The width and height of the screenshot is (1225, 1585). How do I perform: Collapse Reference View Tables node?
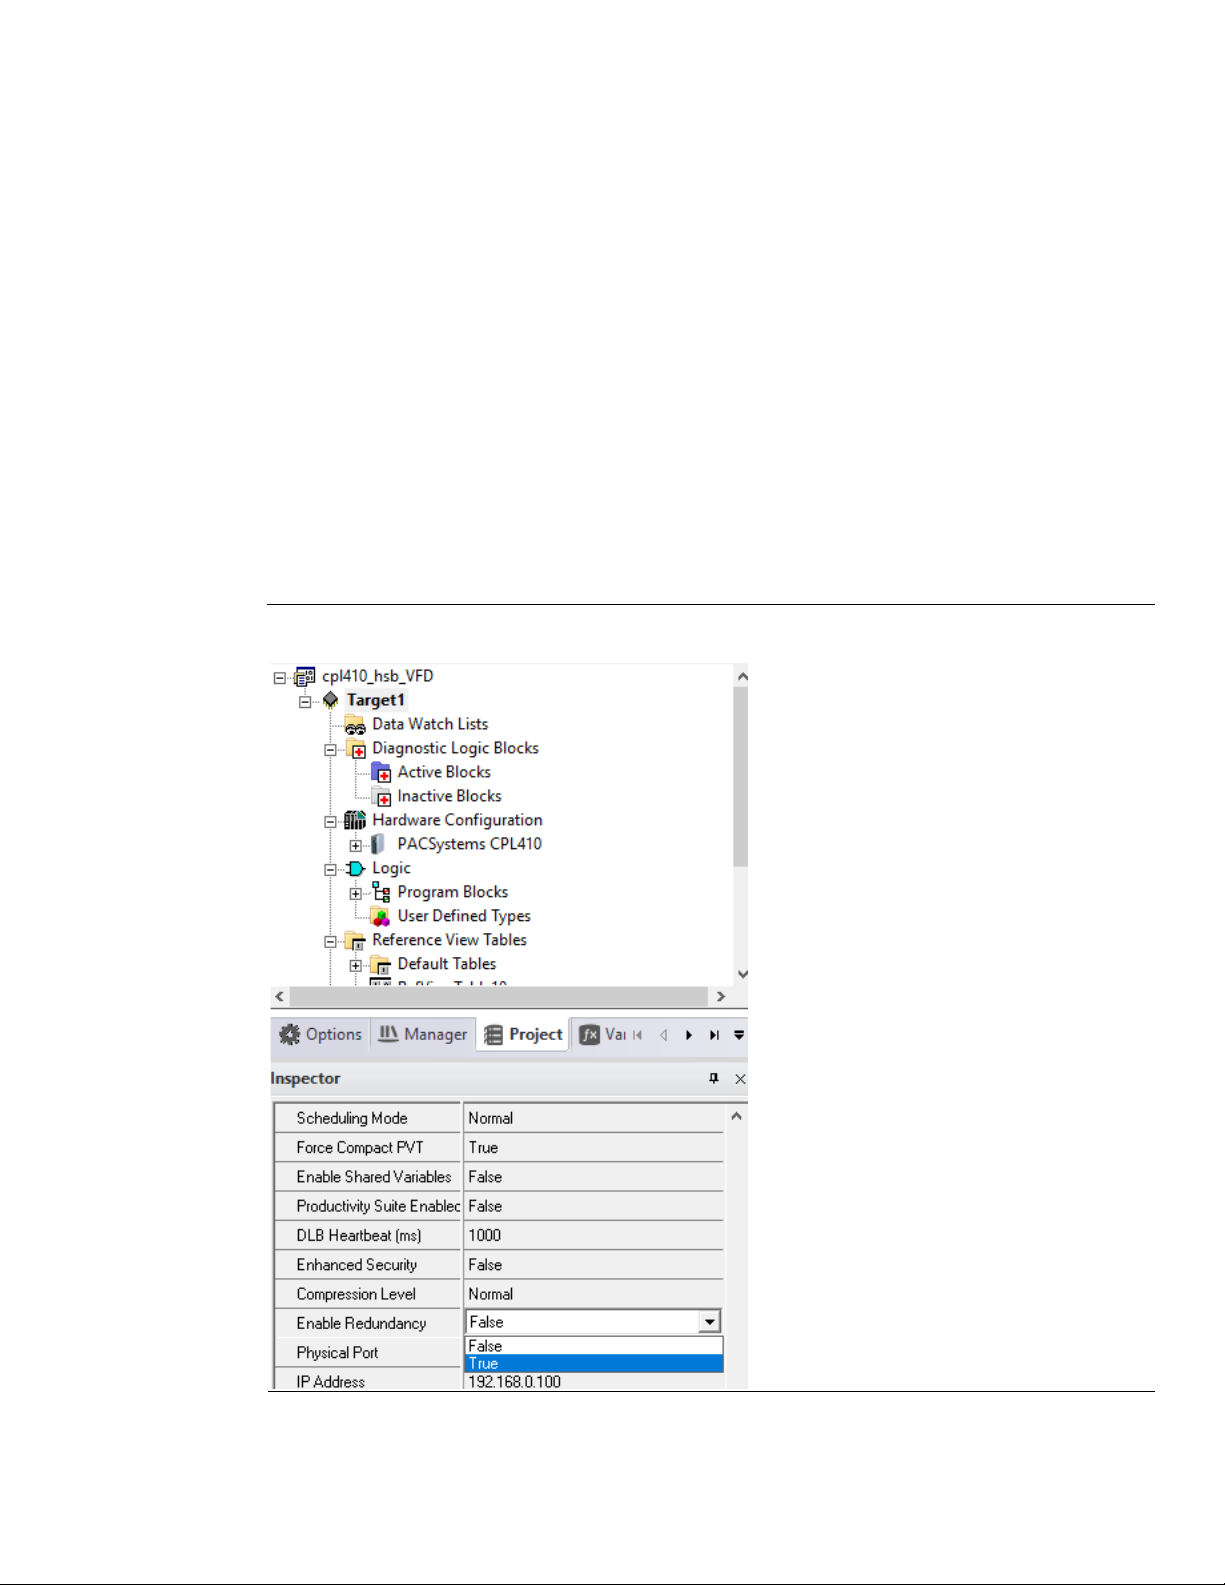click(x=330, y=942)
